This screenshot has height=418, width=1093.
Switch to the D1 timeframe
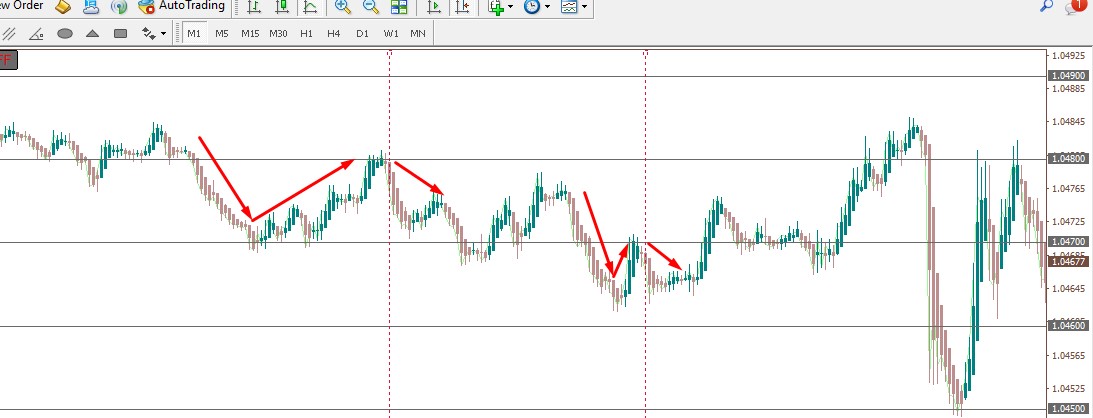tap(362, 33)
